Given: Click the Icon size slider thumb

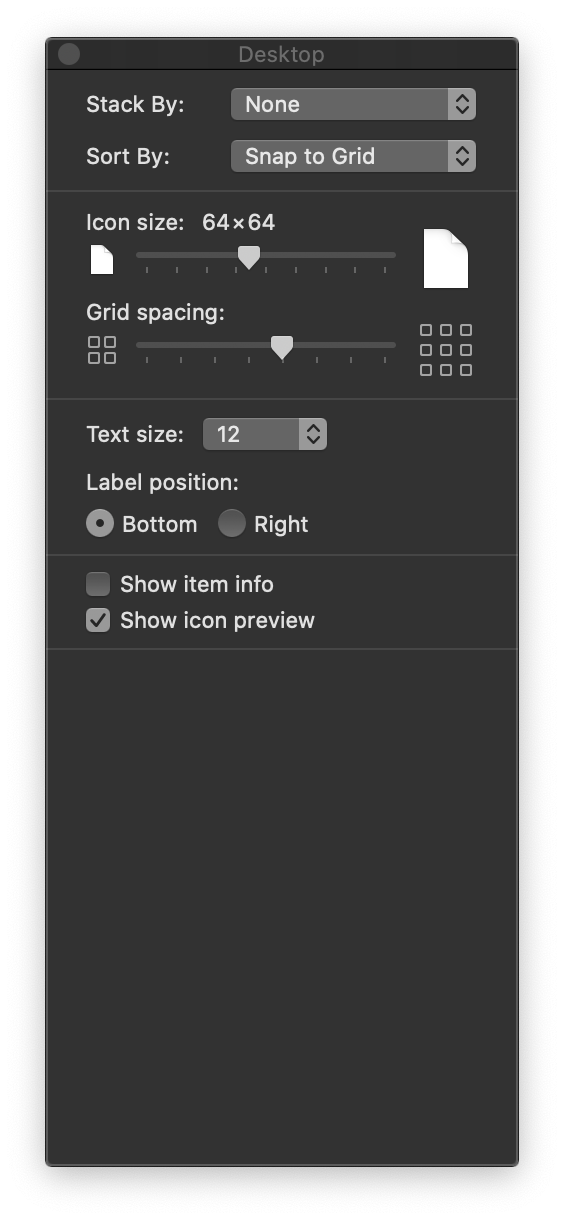Looking at the screenshot, I should (x=249, y=257).
